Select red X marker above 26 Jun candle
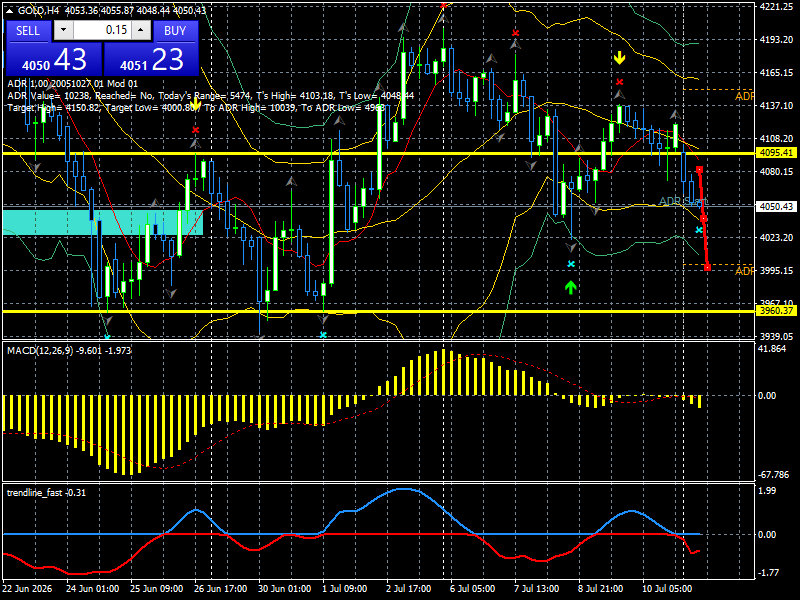The image size is (800, 600). (x=195, y=130)
